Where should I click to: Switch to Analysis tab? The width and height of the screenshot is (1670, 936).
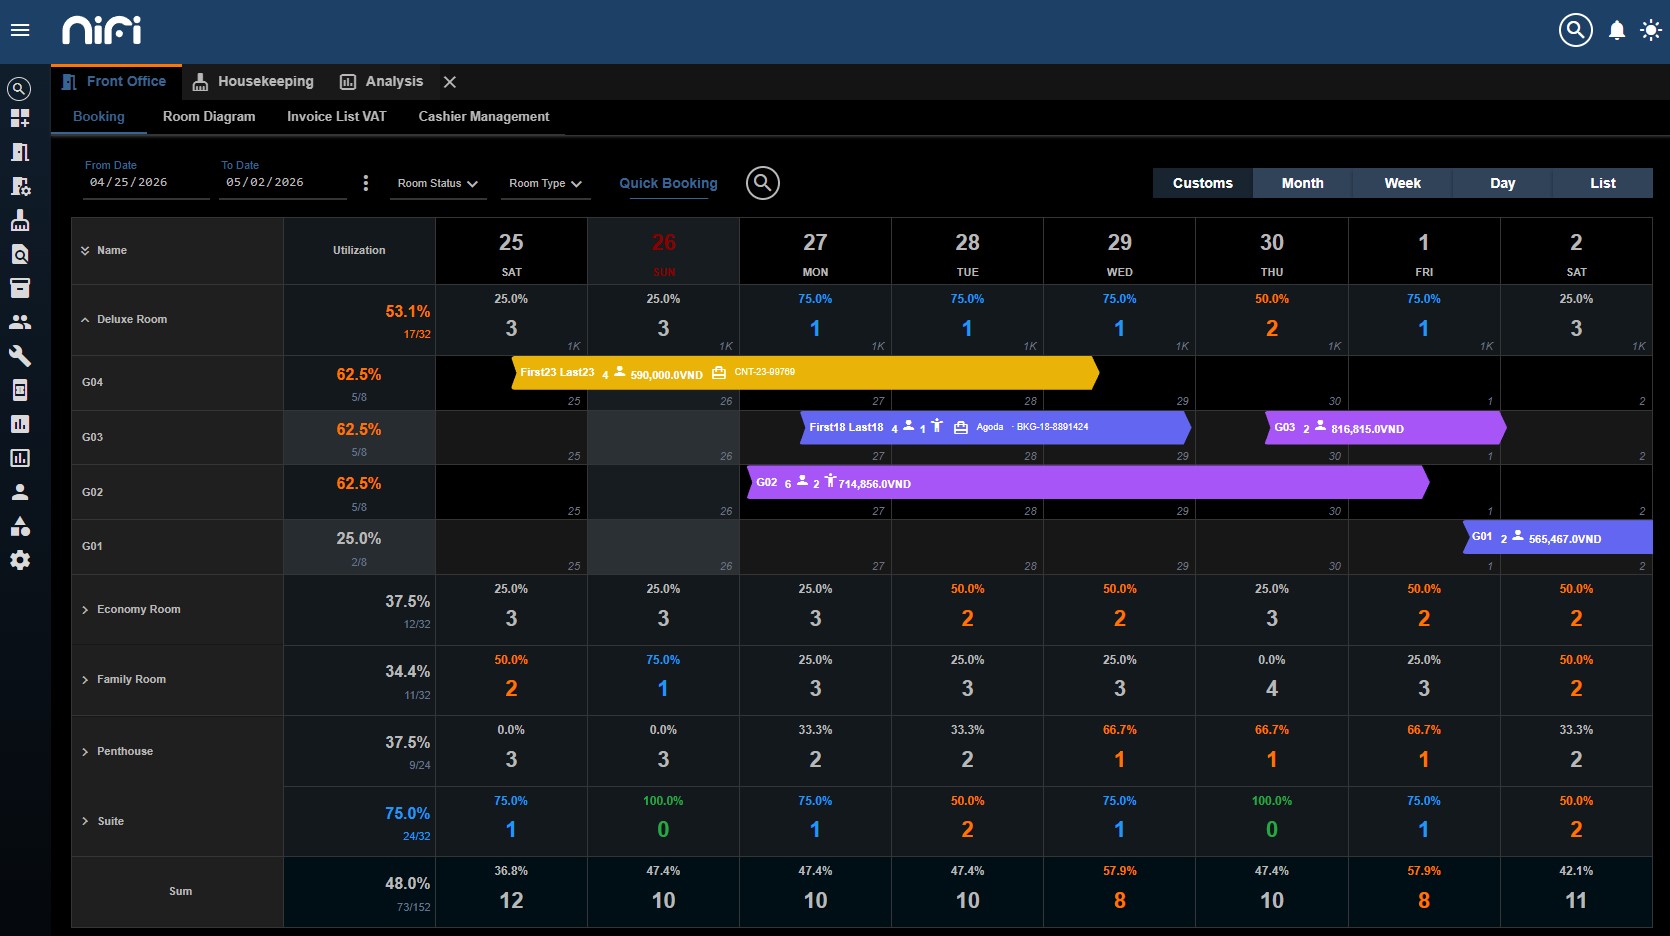pos(381,82)
